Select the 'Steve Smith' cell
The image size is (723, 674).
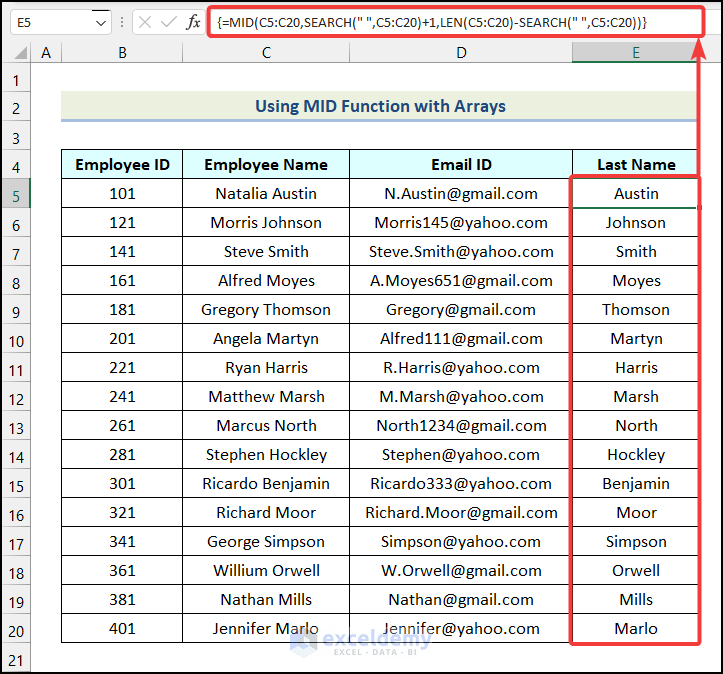click(266, 252)
